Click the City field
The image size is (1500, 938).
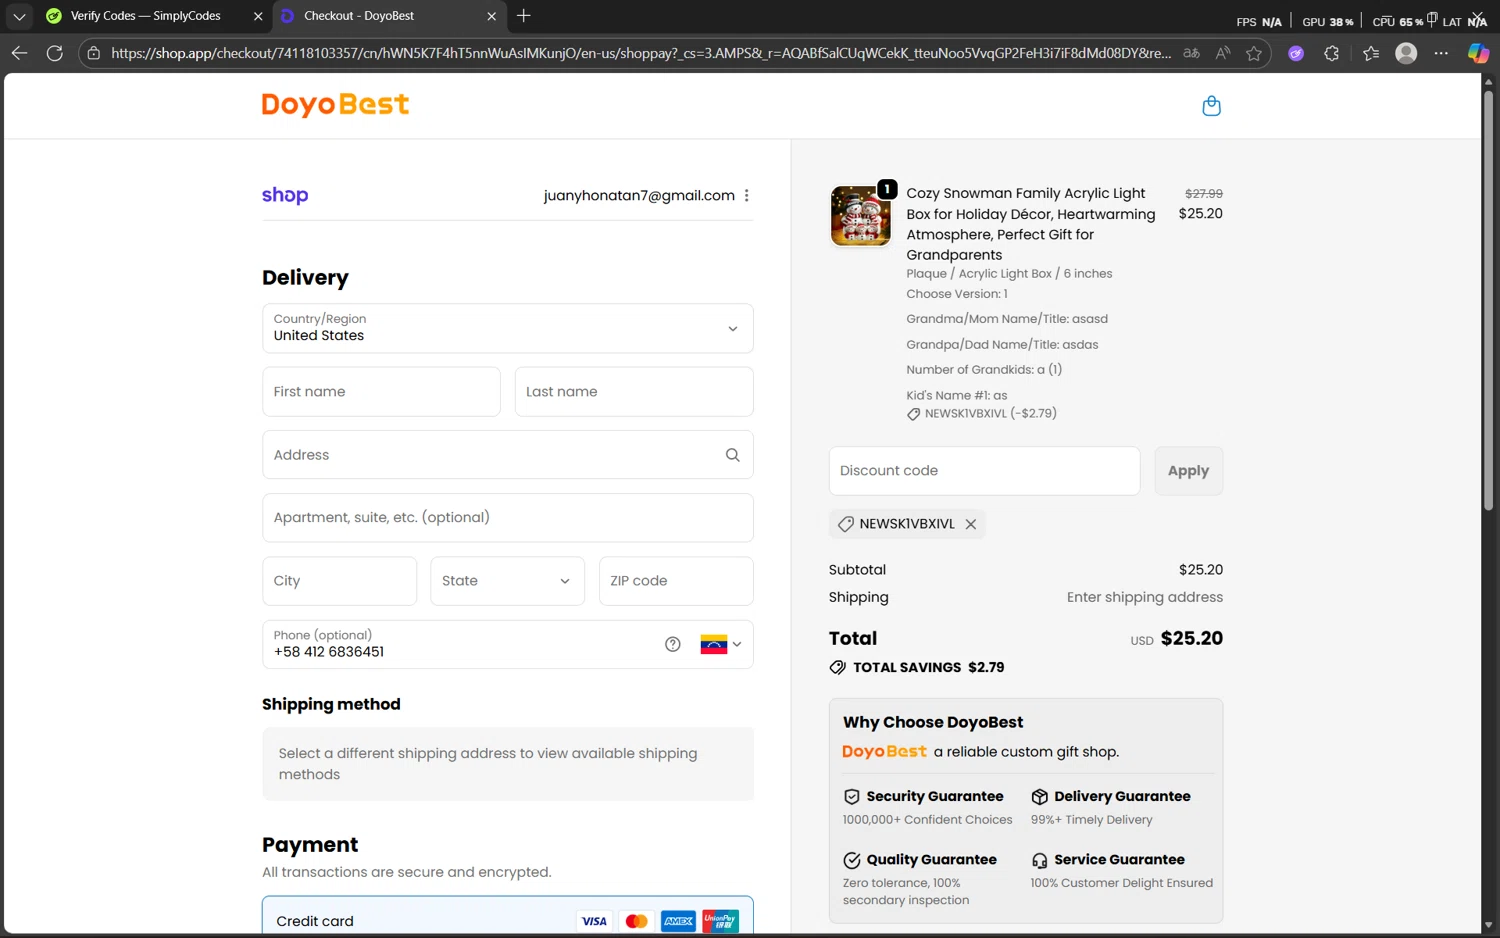pyautogui.click(x=339, y=581)
